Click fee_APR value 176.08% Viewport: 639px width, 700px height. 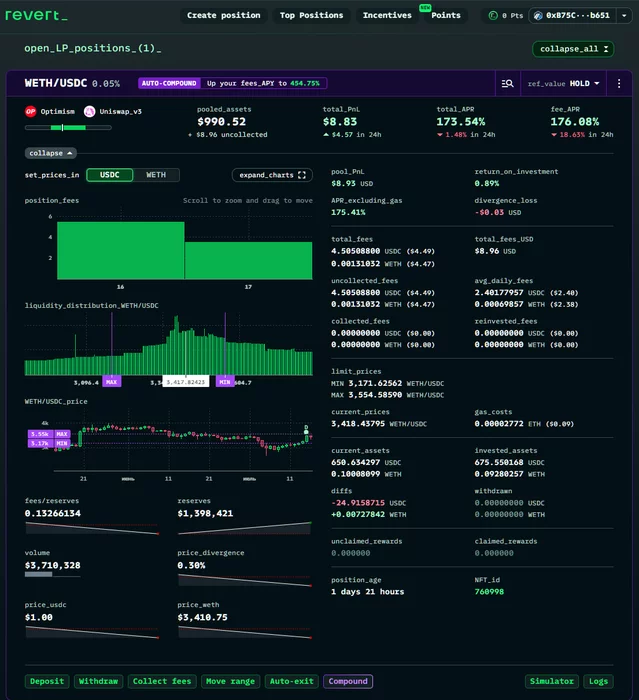click(575, 122)
